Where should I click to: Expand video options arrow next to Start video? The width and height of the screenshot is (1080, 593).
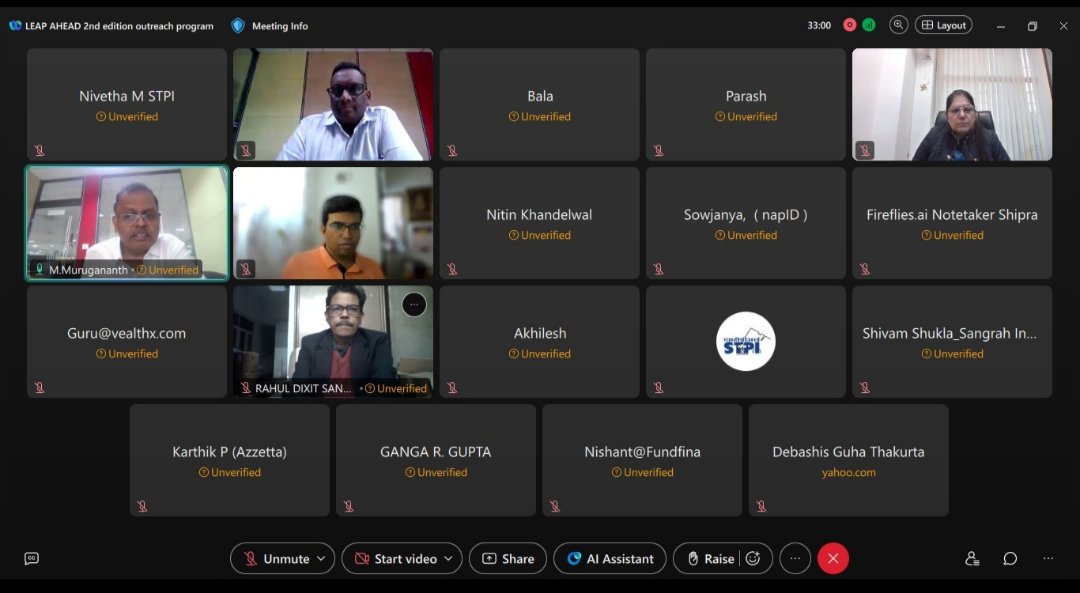[449, 559]
